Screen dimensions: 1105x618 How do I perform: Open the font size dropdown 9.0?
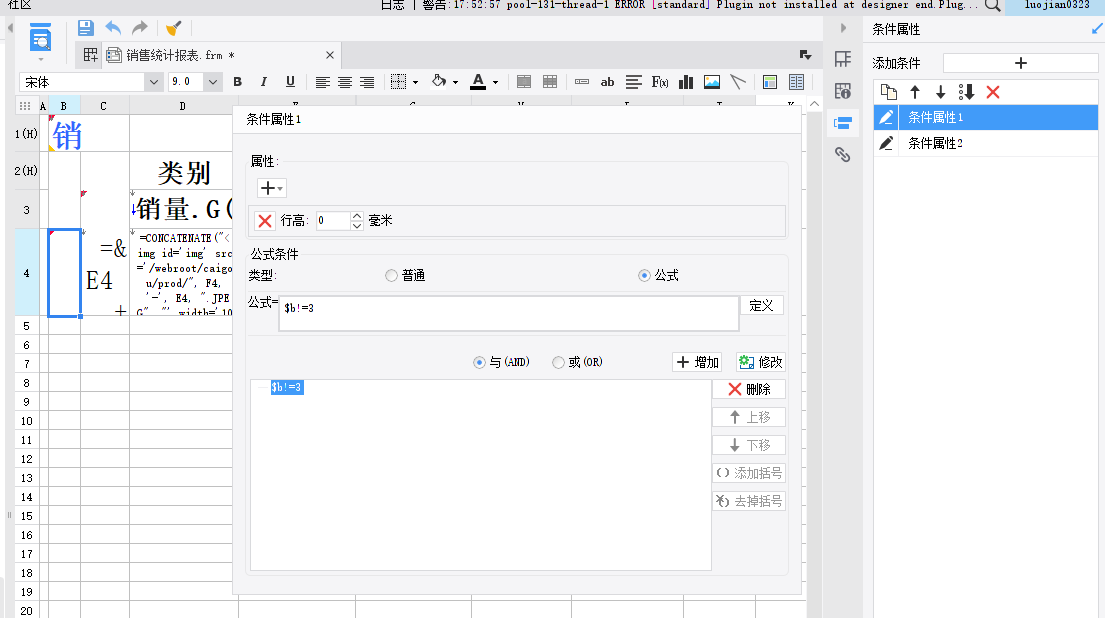213,82
